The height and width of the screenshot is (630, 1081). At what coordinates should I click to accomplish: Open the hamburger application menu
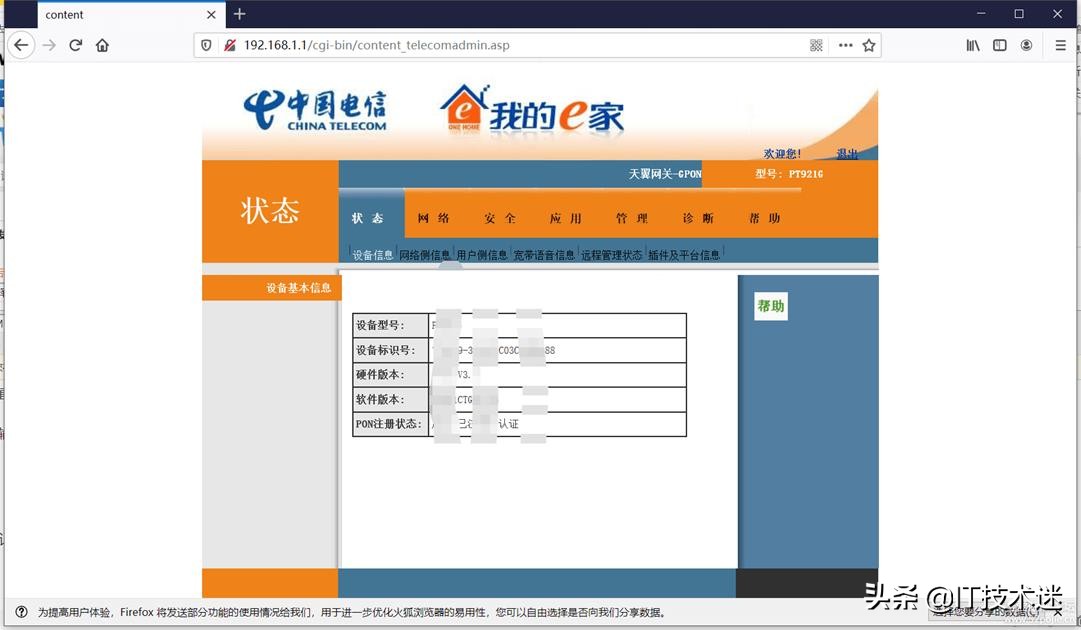tap(1058, 45)
